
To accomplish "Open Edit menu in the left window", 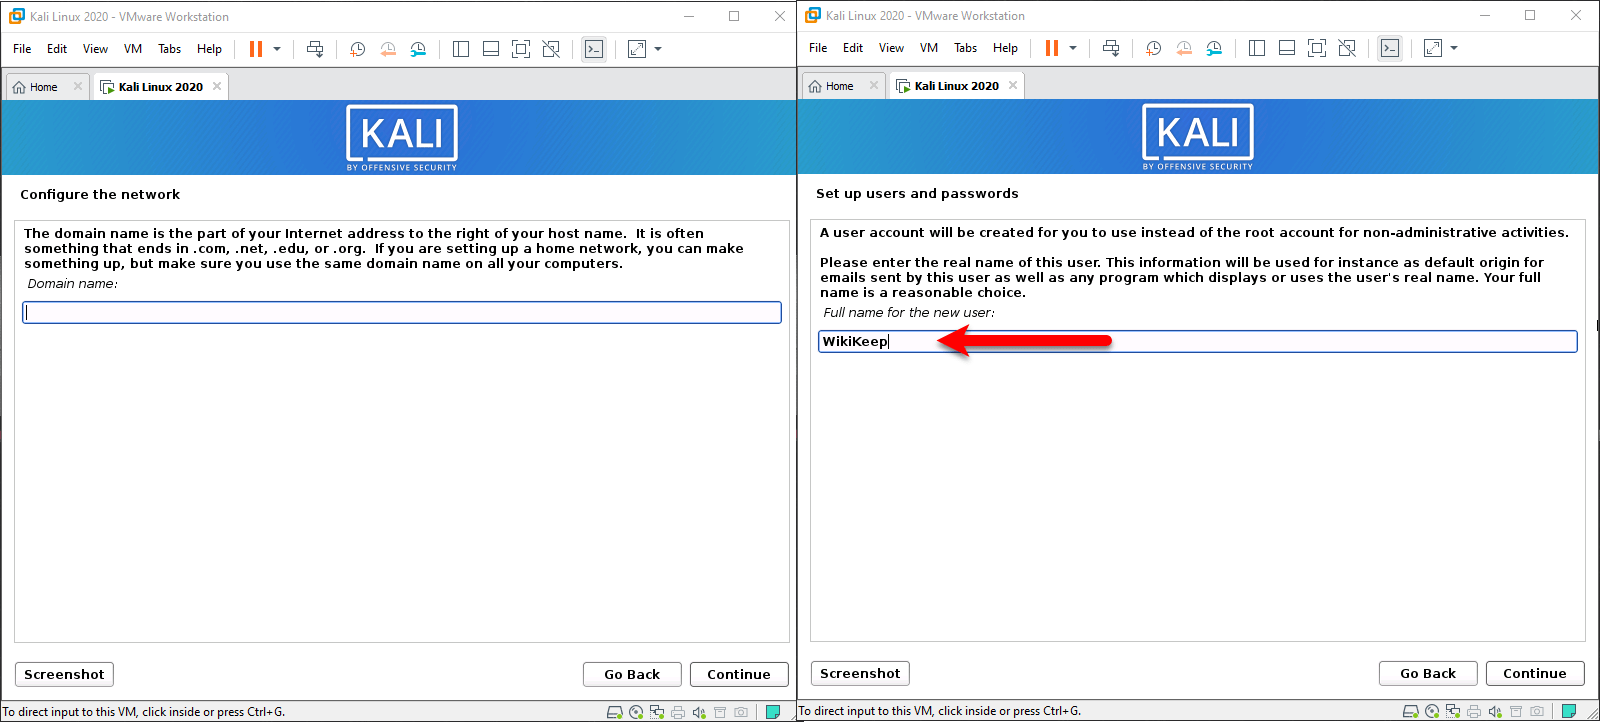I will click(x=57, y=49).
